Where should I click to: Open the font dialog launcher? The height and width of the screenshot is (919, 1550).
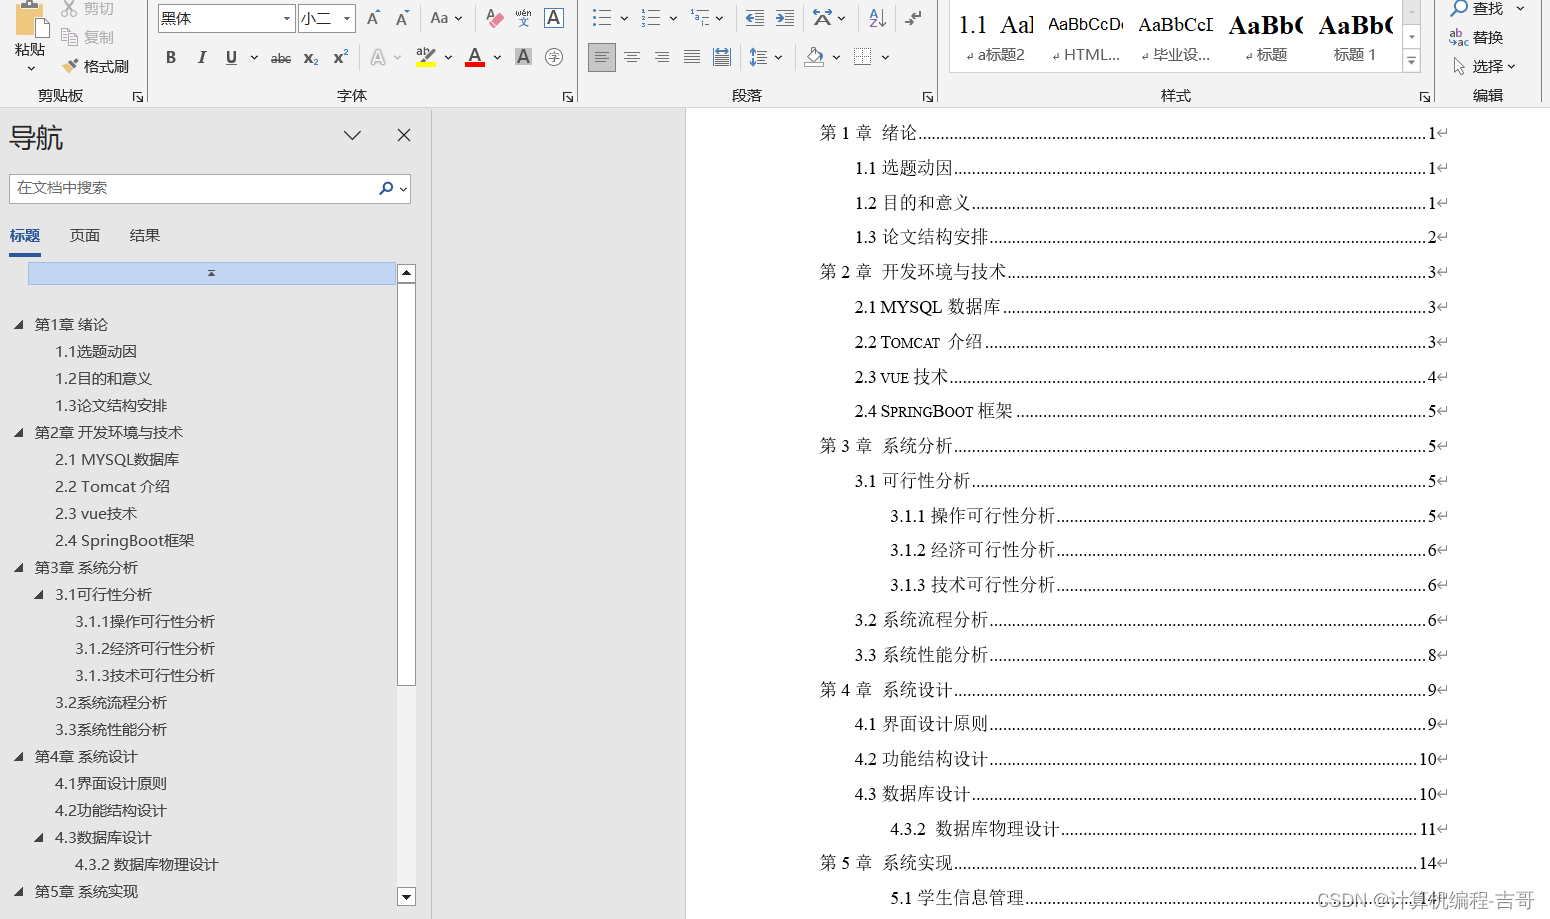pyautogui.click(x=567, y=97)
